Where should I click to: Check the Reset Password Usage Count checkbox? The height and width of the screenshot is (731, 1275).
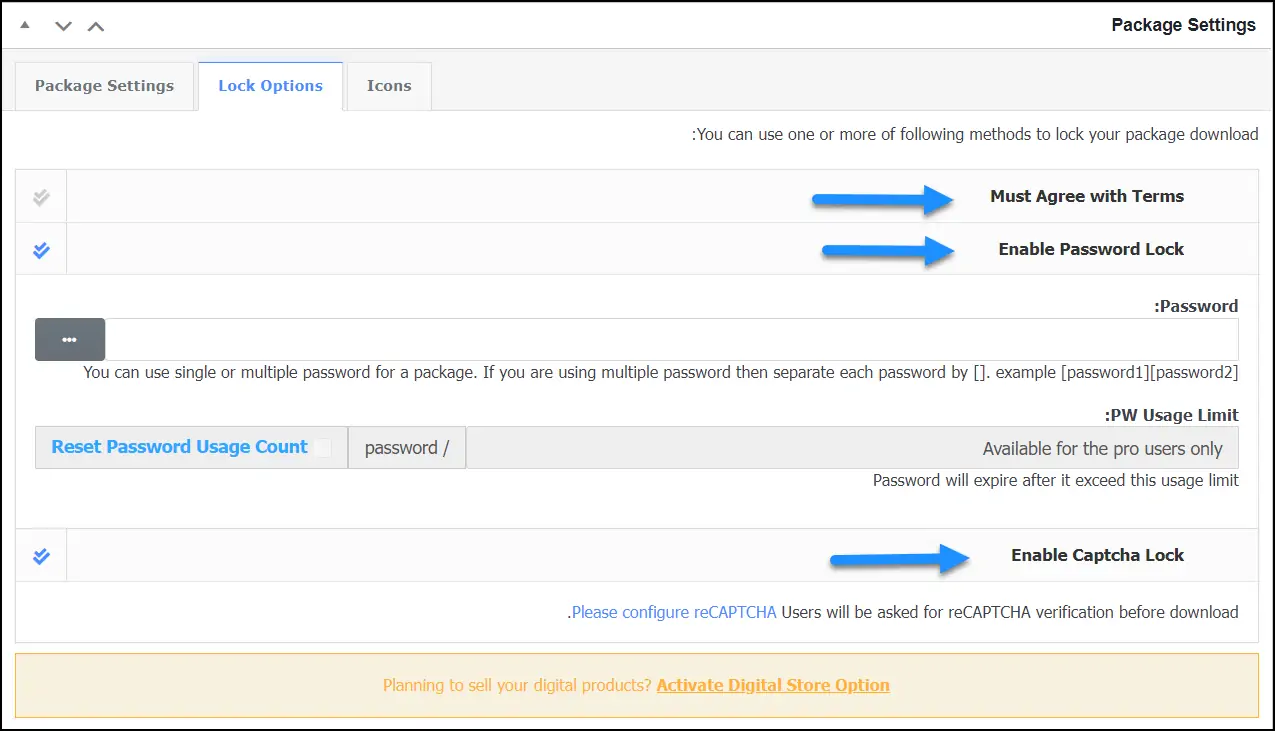coord(322,448)
